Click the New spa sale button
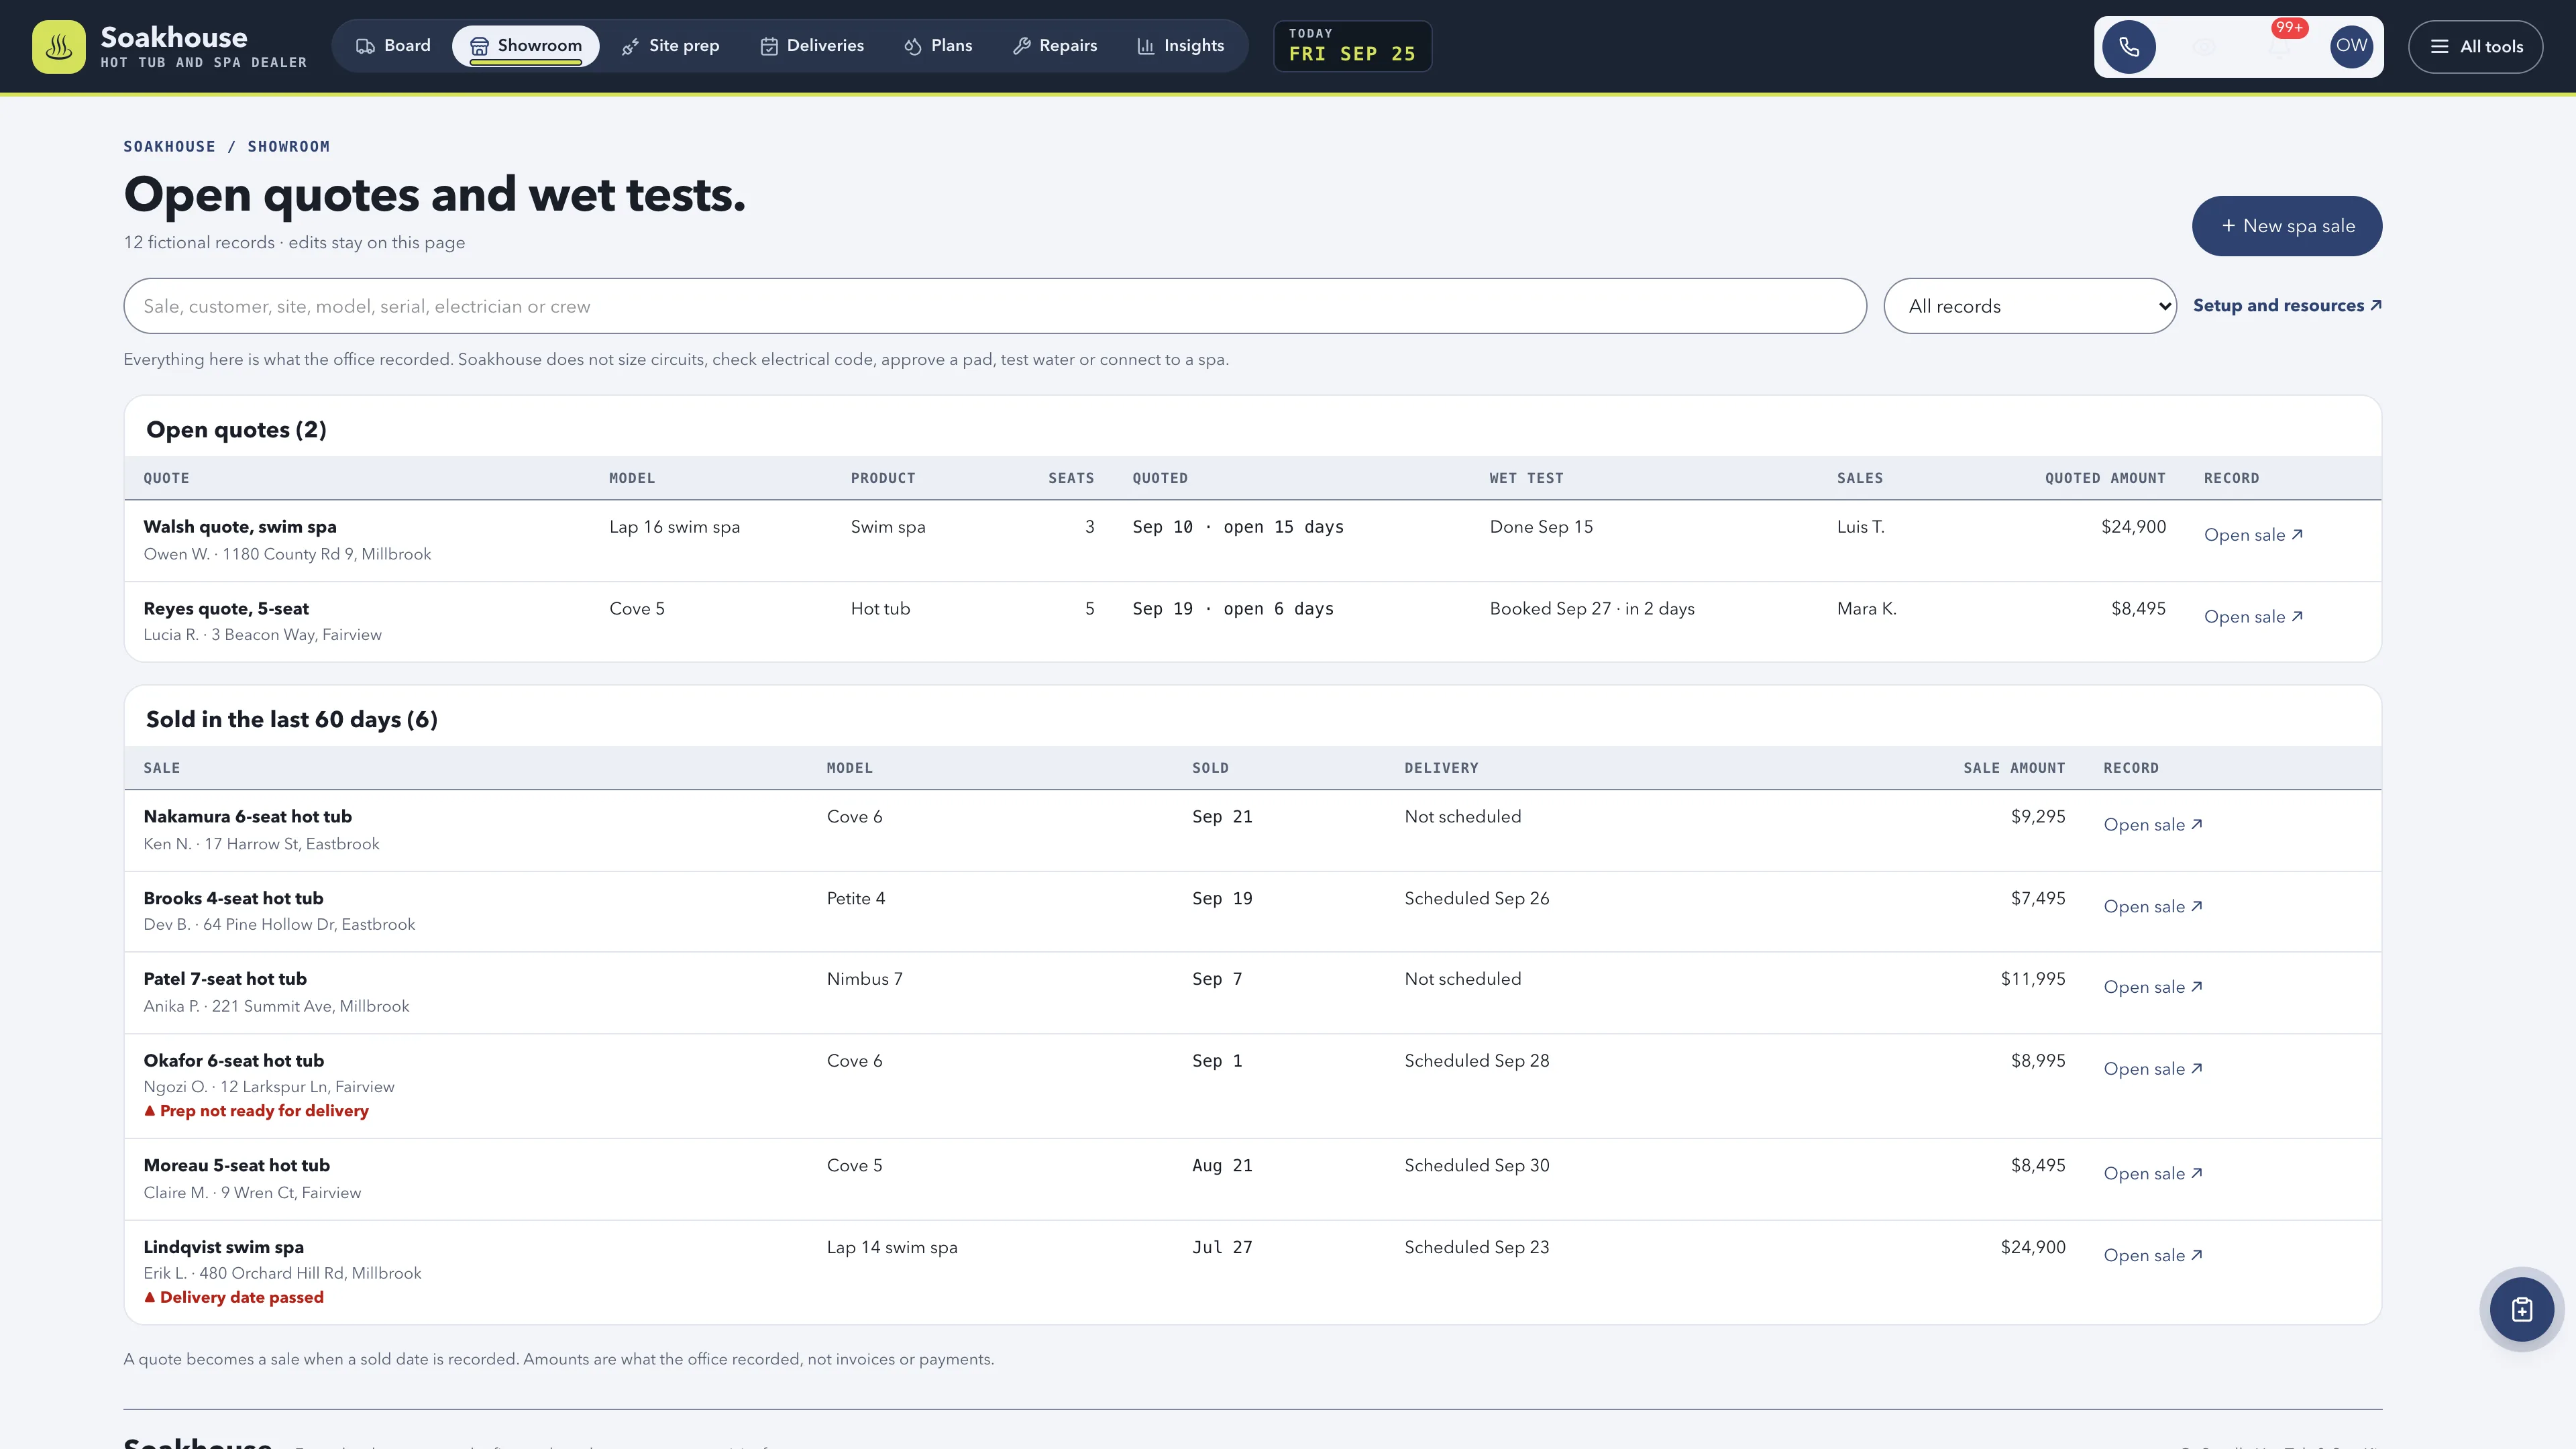Screen dimensions: 2576x1449 [2287, 226]
